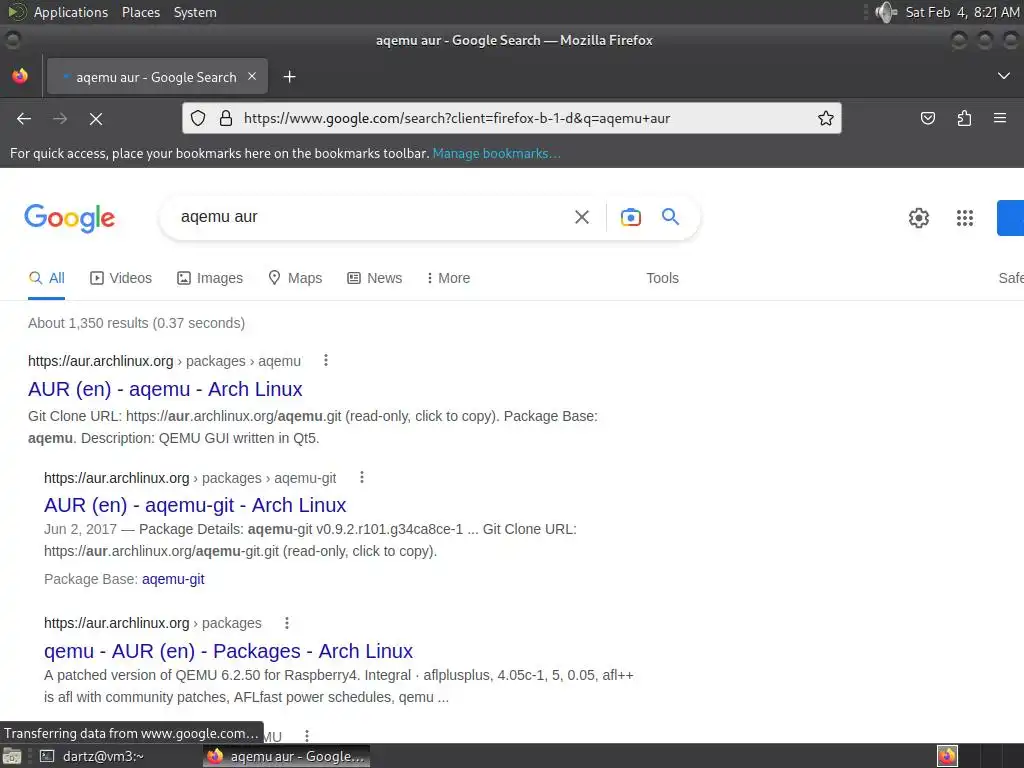Open the Firefox extensions menu

[x=964, y=118]
